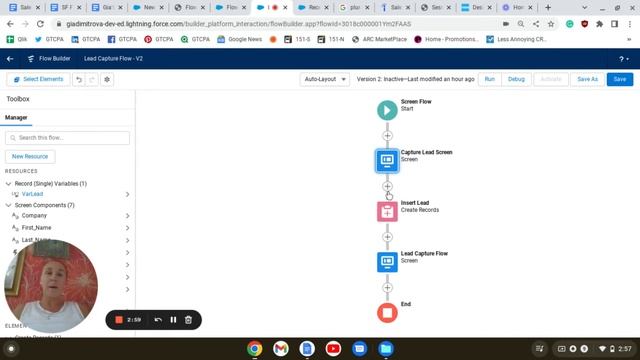Open the ARC MarketPlace bookmark
This screenshot has height=360, width=640.
coord(379,39)
